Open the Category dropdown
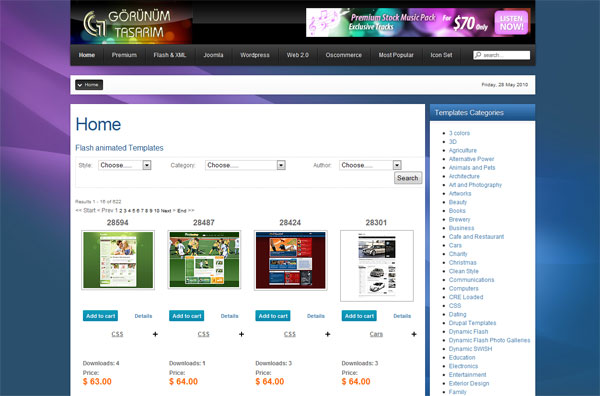 pos(245,165)
